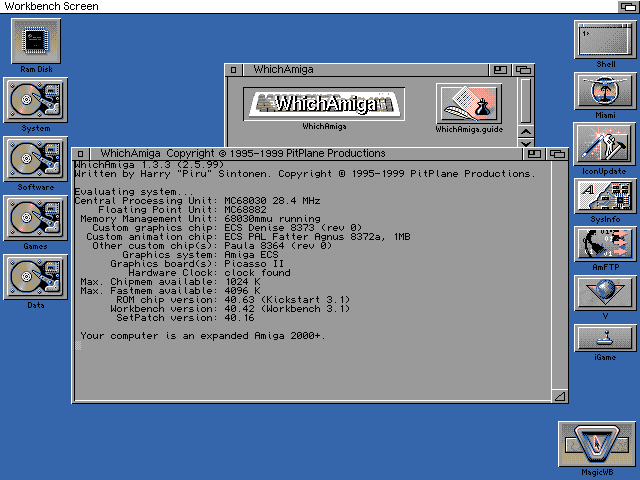Close the WhichAmiga drawer window
The height and width of the screenshot is (480, 640).
[x=233, y=70]
